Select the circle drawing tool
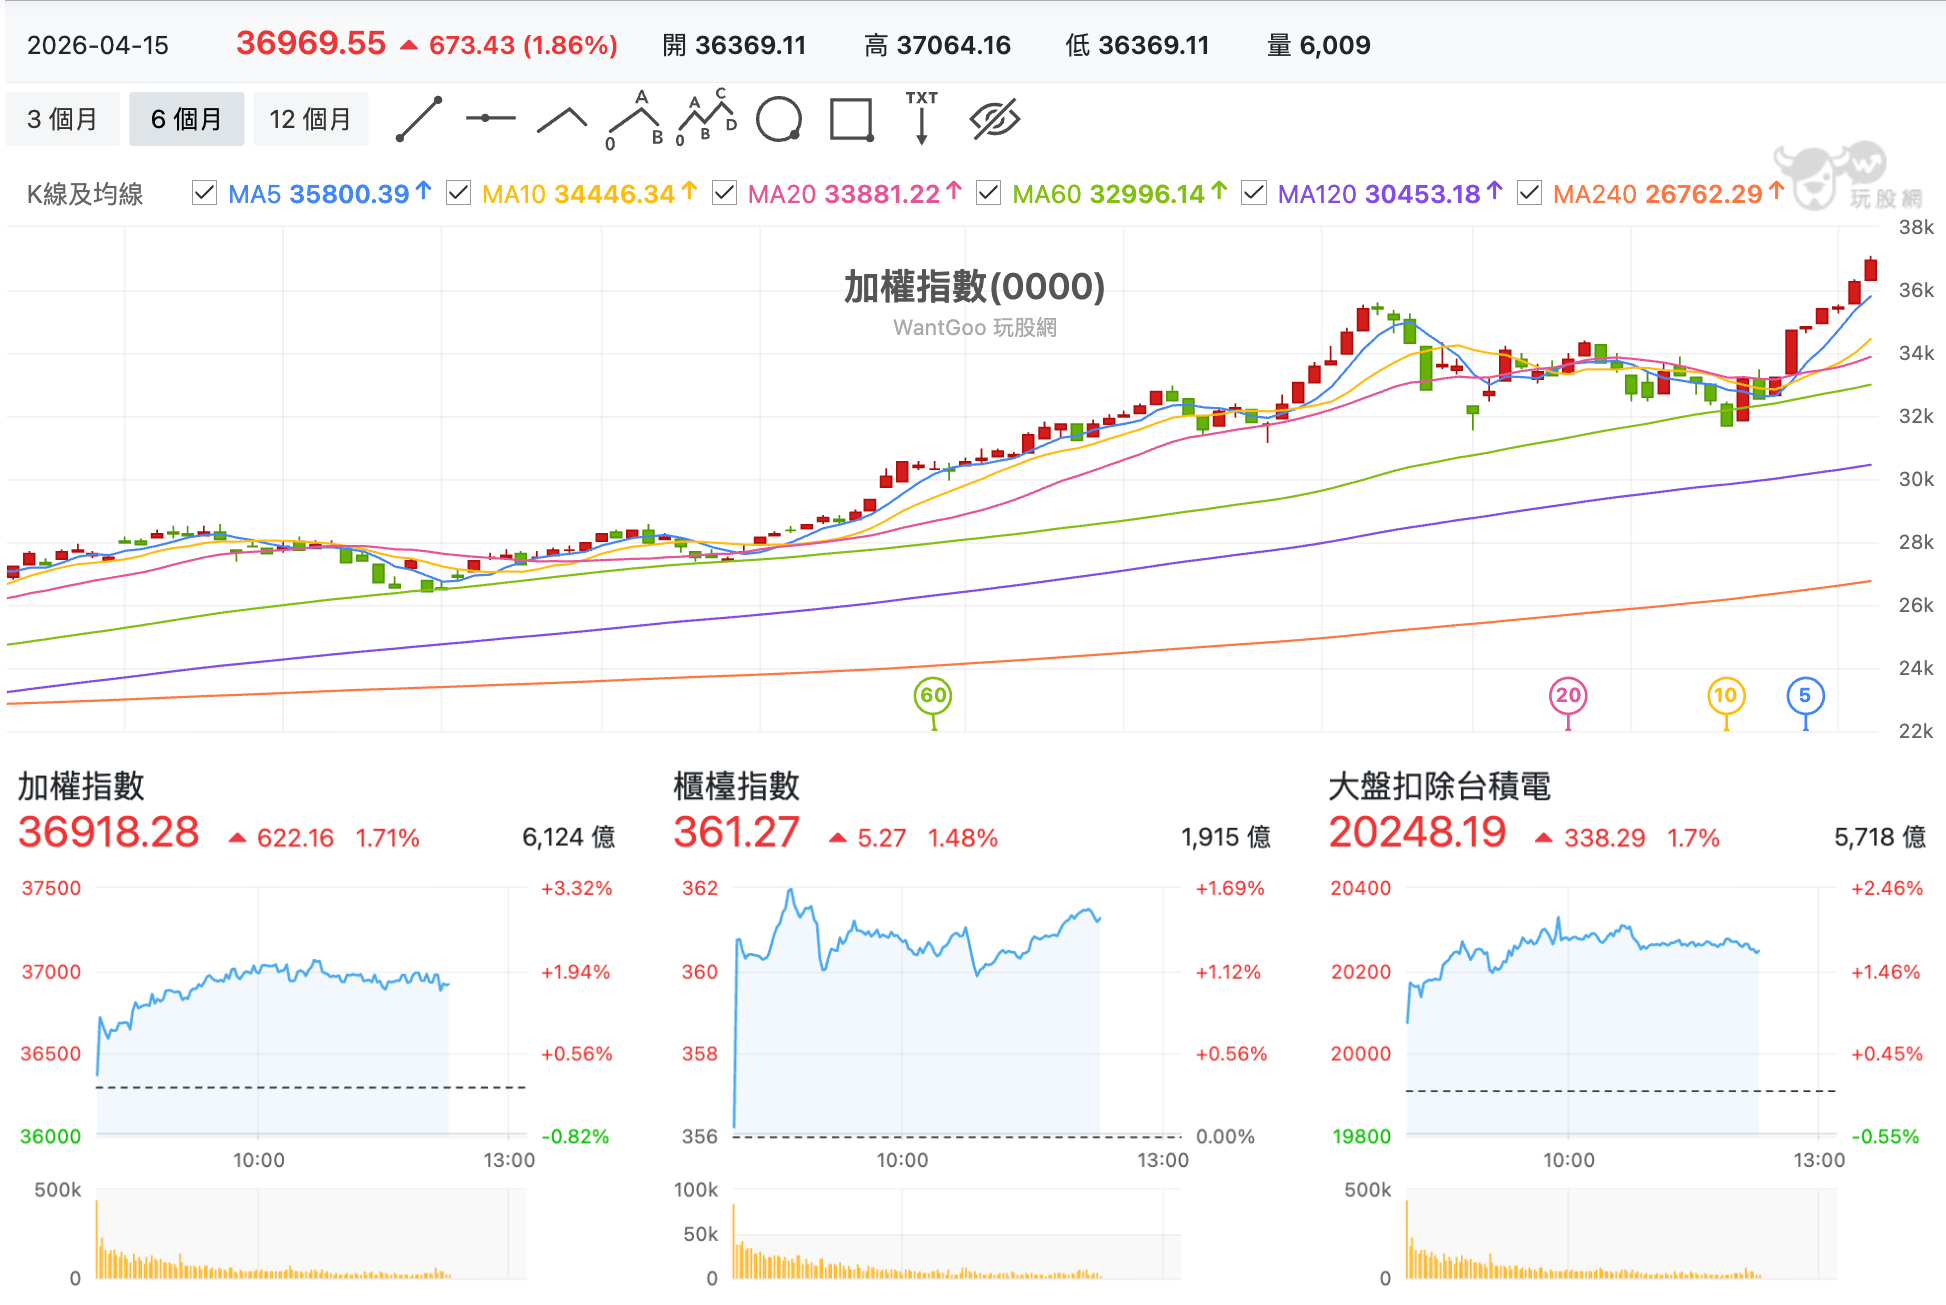Screen dimensions: 1946x1305 click(x=779, y=120)
